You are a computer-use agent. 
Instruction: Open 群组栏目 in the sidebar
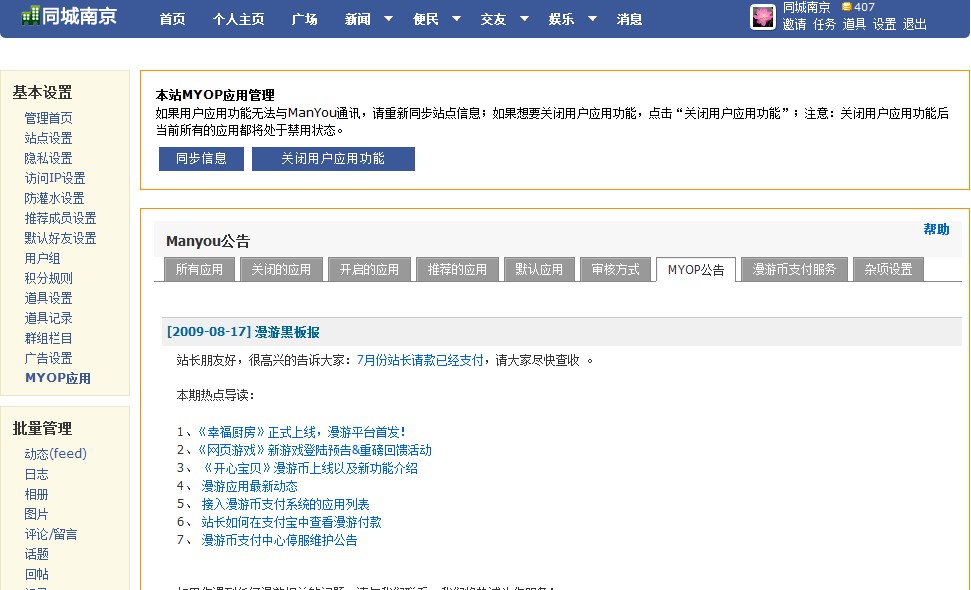point(48,338)
